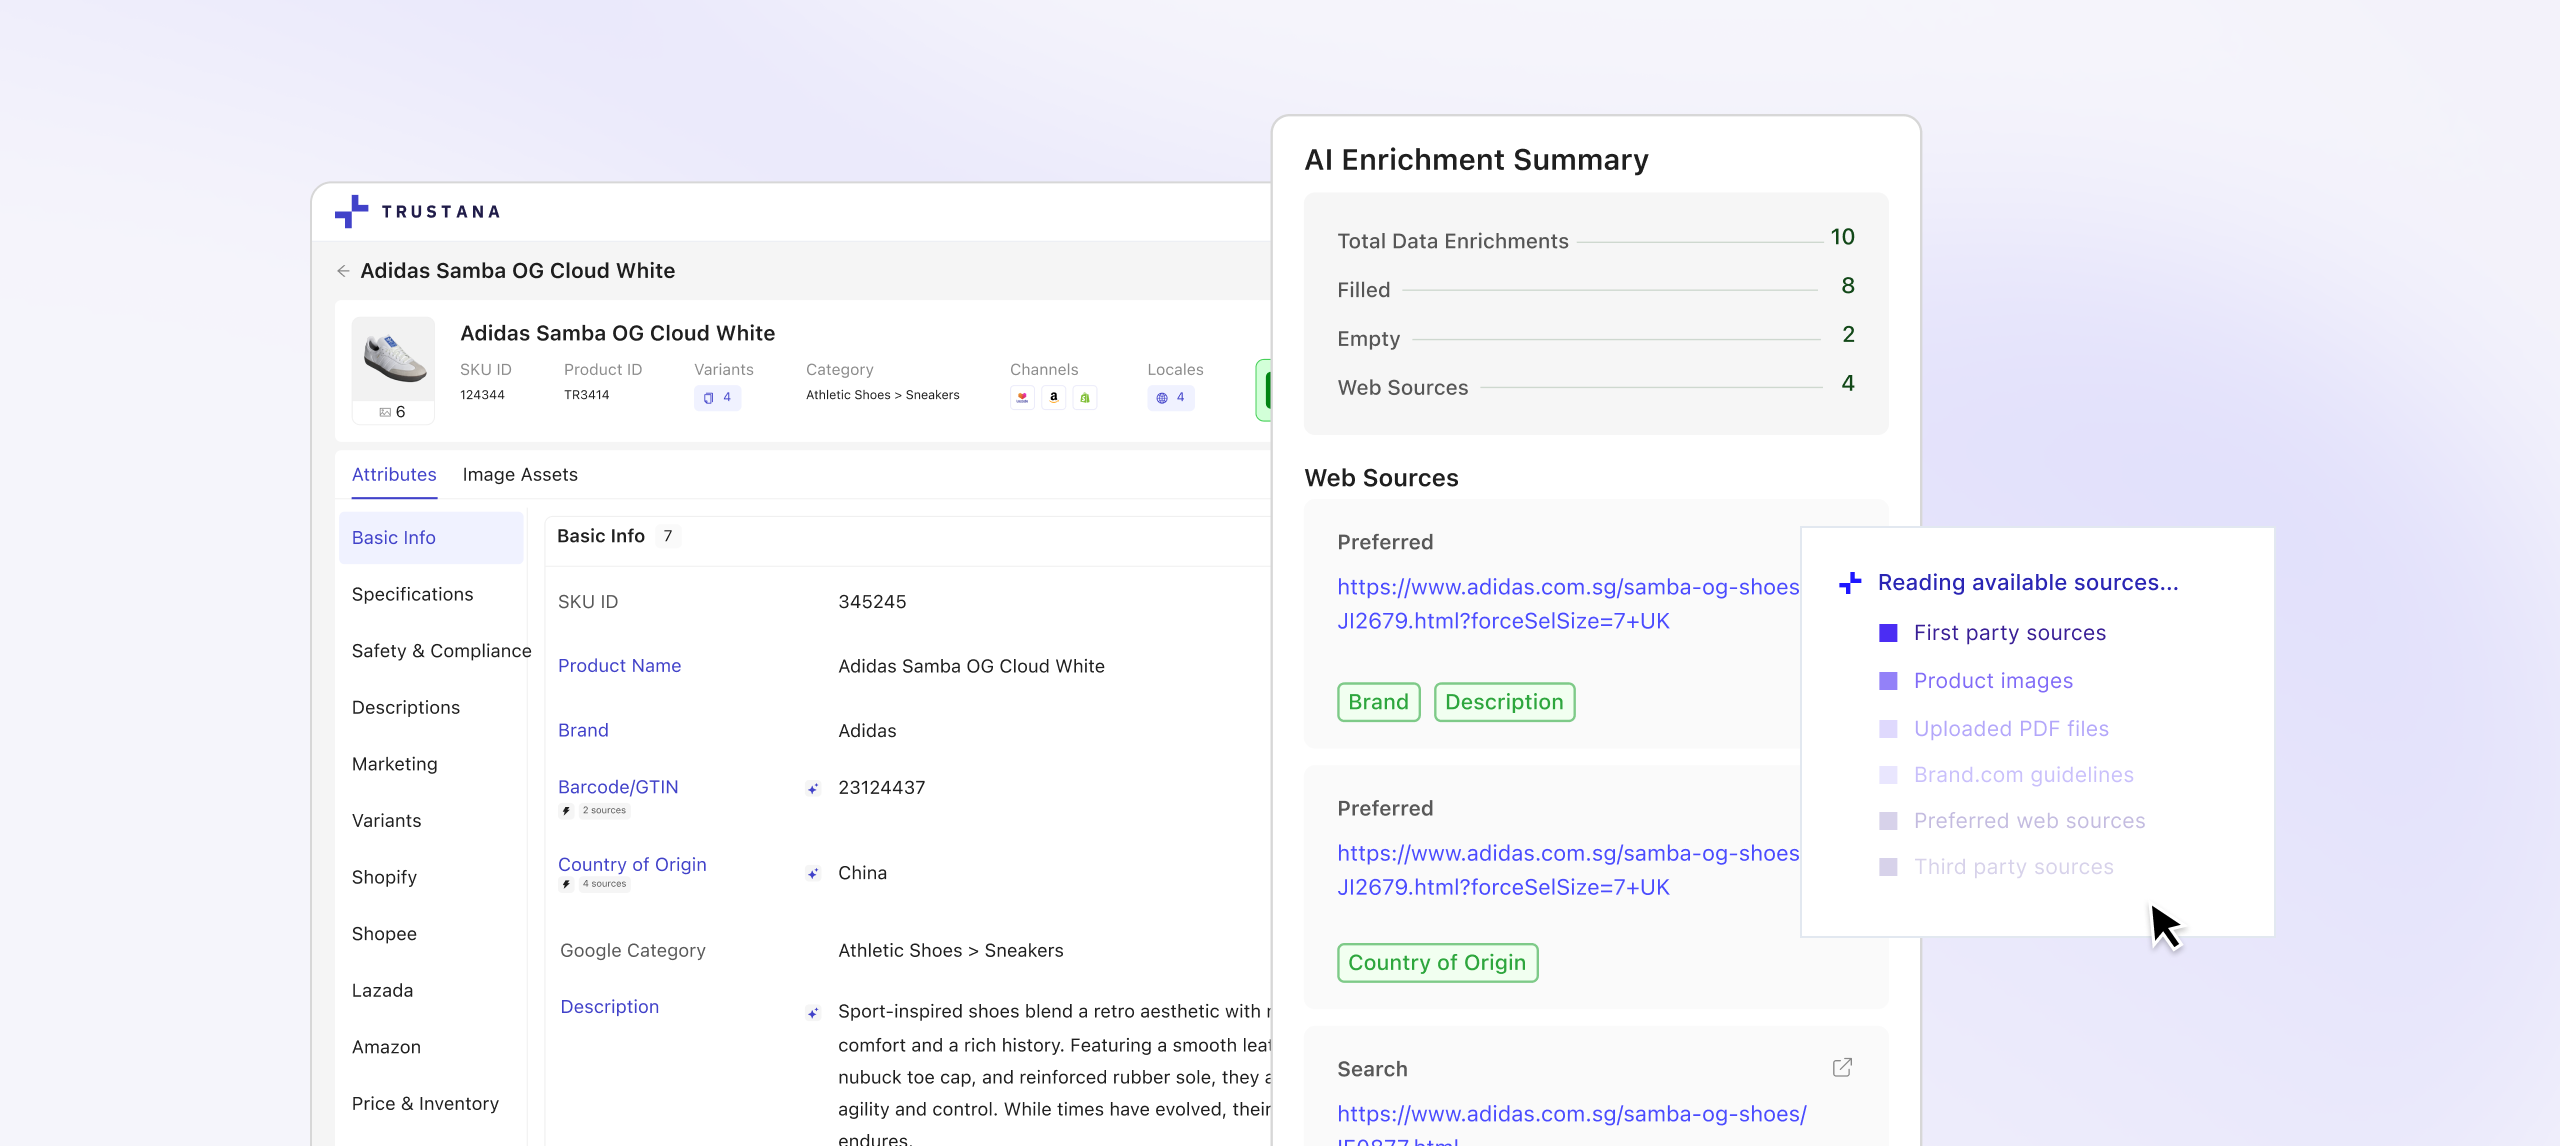Viewport: 2560px width, 1146px height.
Task: Click the green Country of Origin tag
Action: (x=1437, y=962)
